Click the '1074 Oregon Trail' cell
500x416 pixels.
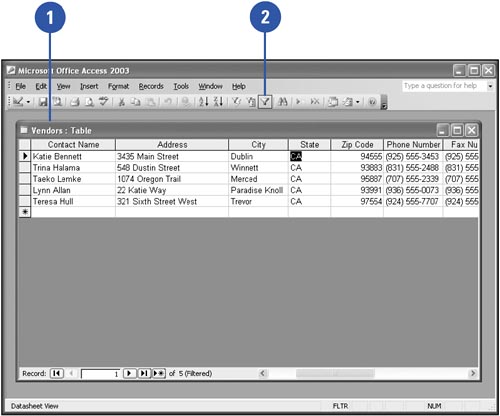point(172,179)
